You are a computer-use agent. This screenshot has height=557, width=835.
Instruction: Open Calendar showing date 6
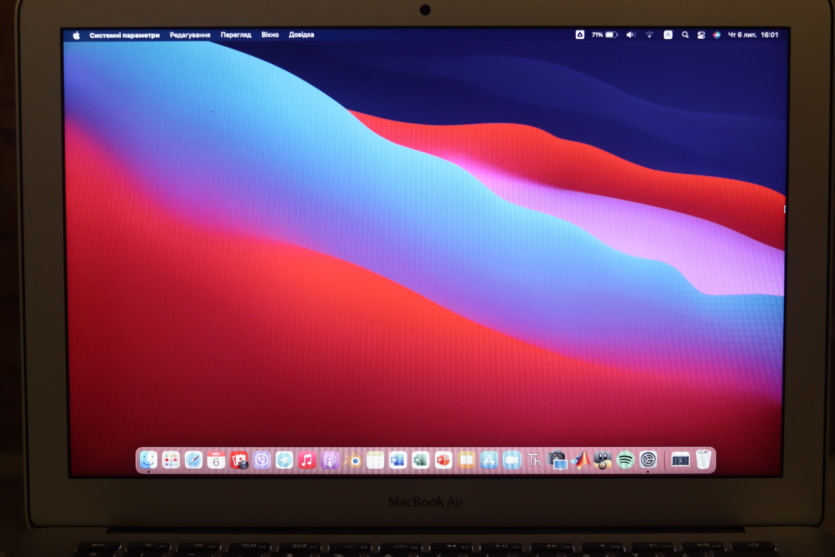[x=216, y=460]
